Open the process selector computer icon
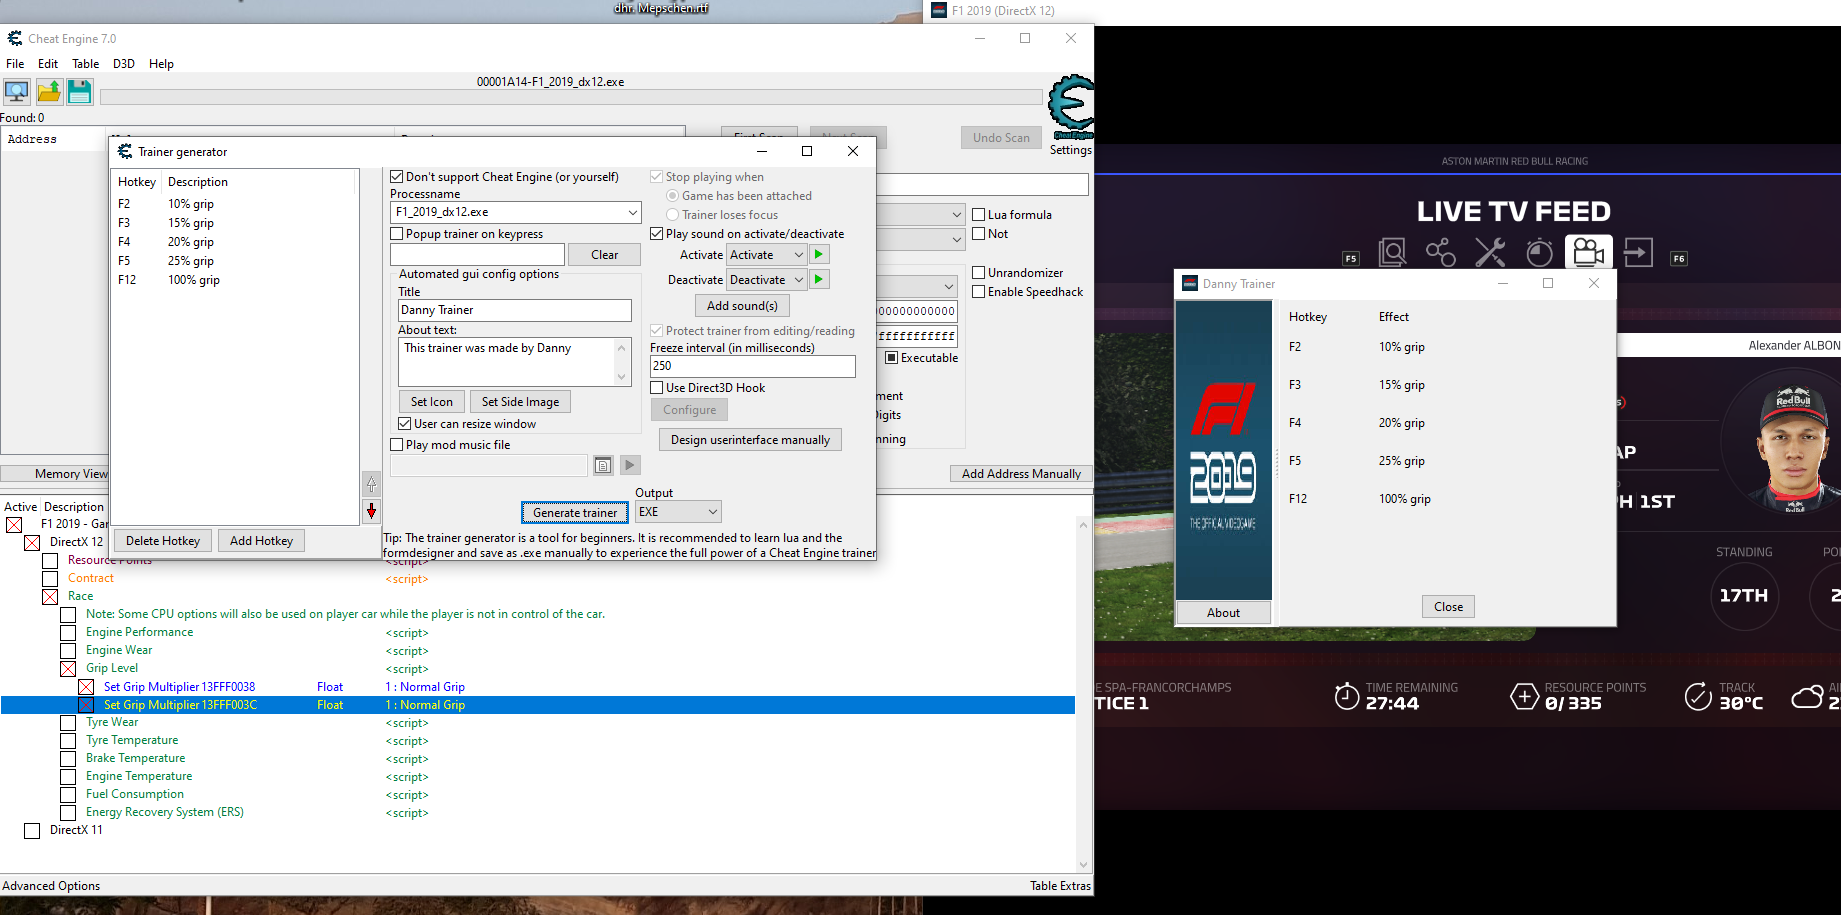 point(17,92)
